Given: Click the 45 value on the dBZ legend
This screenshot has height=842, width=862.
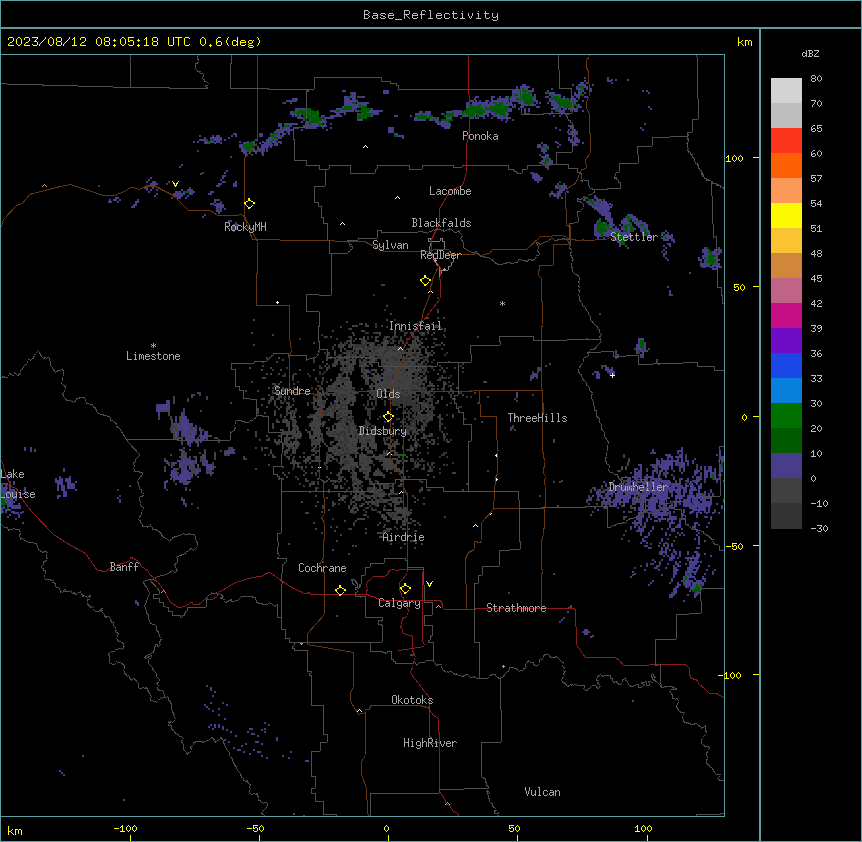Looking at the screenshot, I should point(816,279).
